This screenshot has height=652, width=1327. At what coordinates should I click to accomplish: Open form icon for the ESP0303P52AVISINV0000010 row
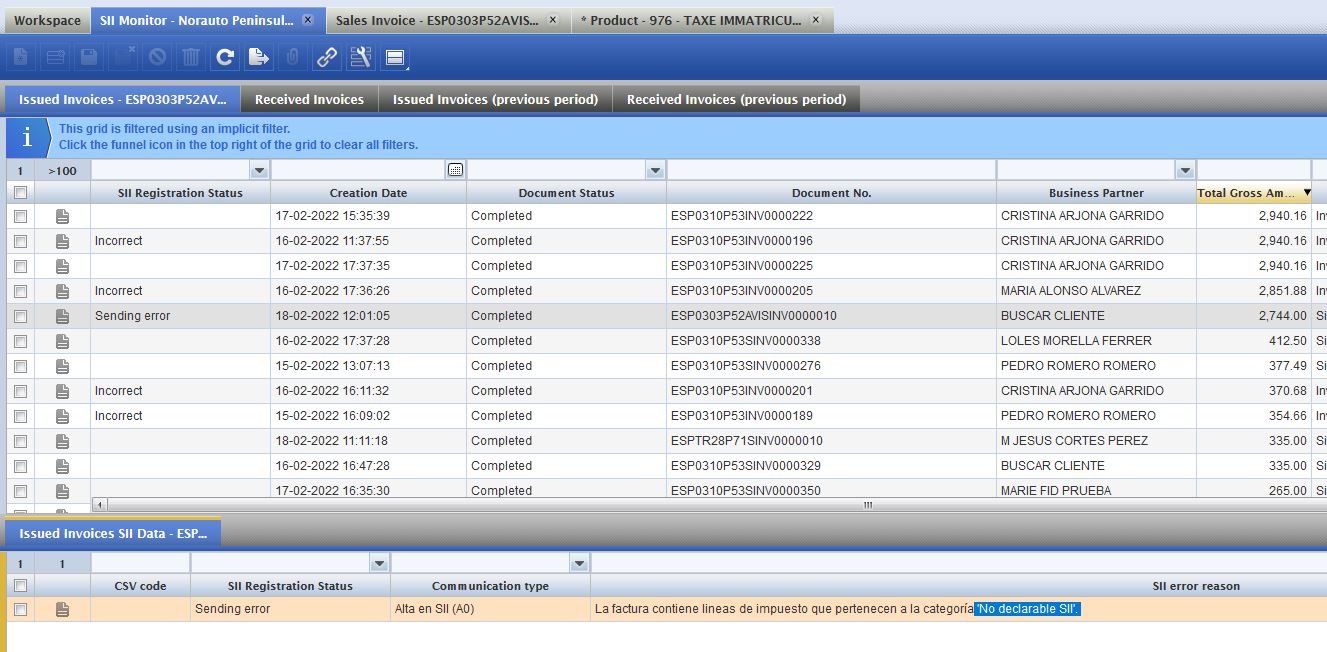pos(62,316)
